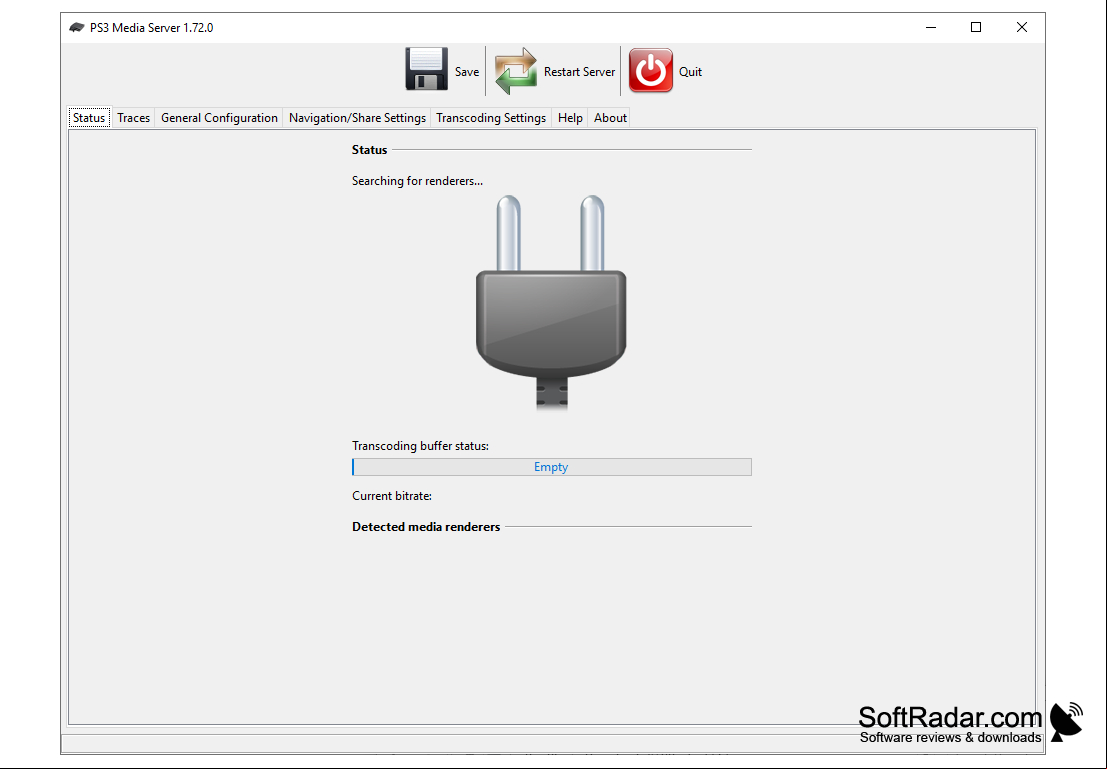
Task: Minimize the PS3 Media Server window
Action: coord(931,28)
